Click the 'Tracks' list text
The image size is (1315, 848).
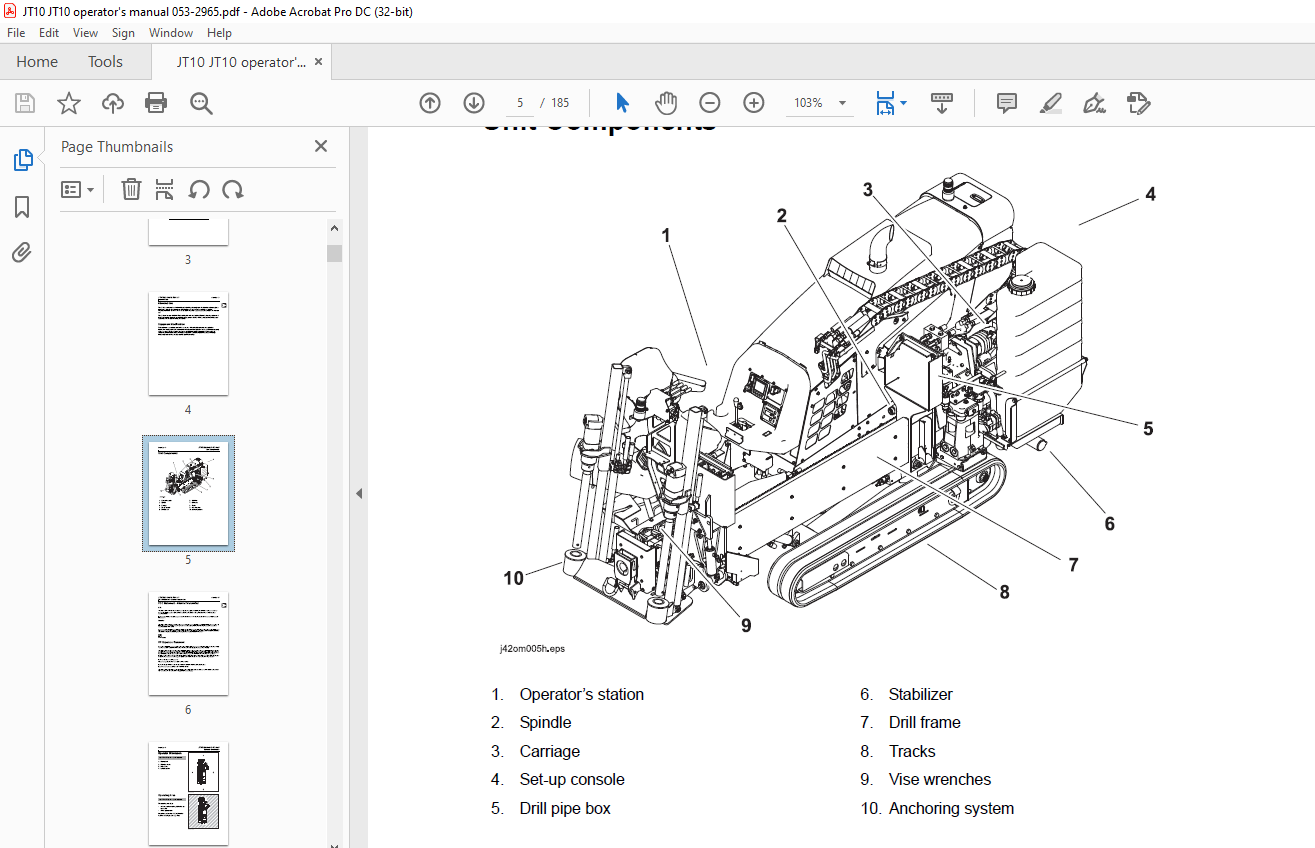912,751
